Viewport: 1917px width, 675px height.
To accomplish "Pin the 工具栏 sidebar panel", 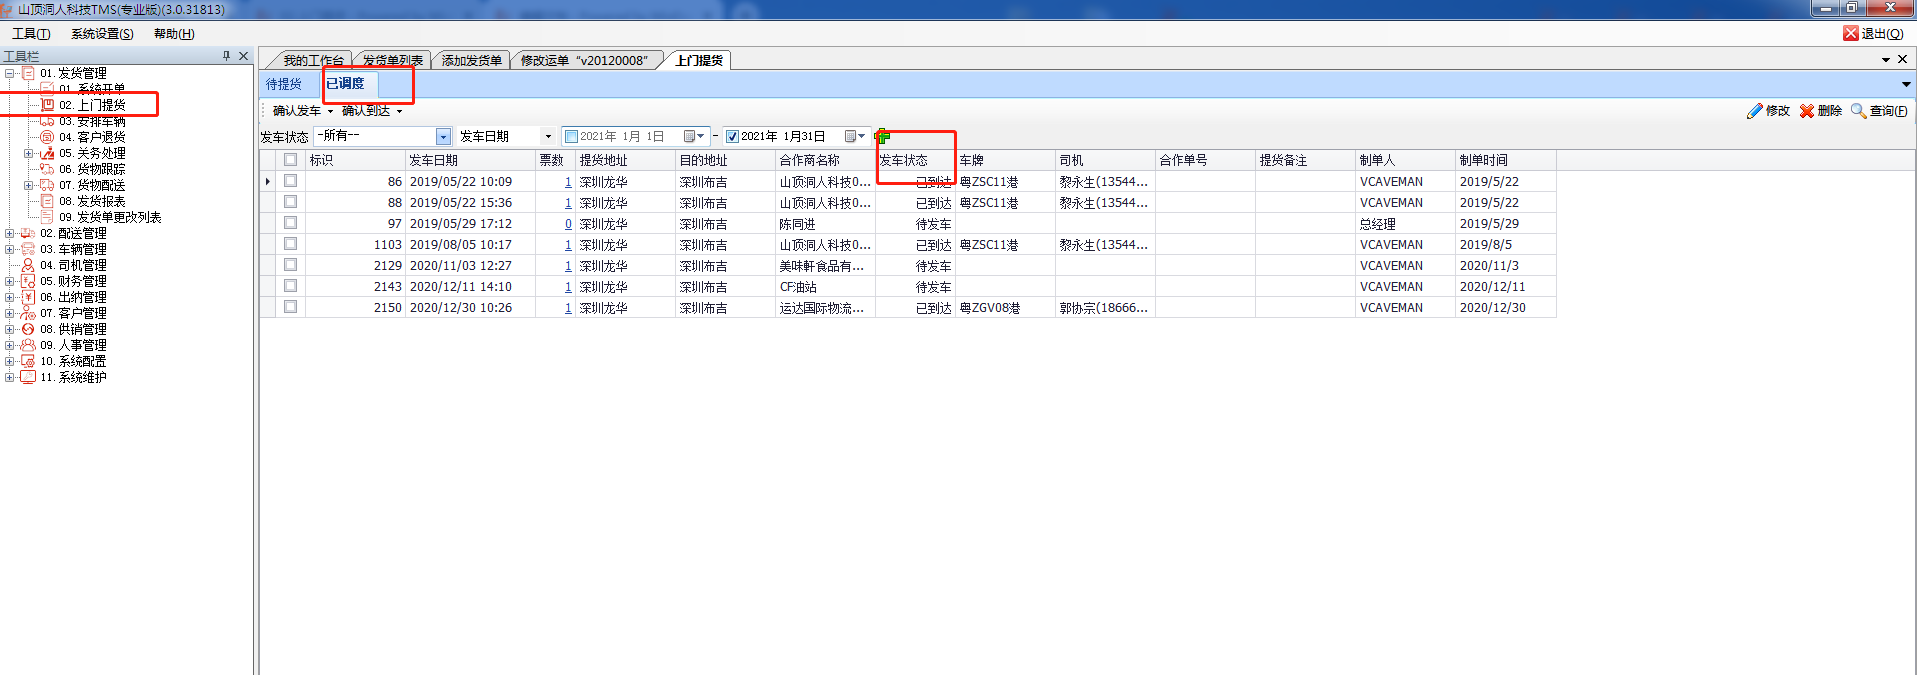I will (226, 56).
